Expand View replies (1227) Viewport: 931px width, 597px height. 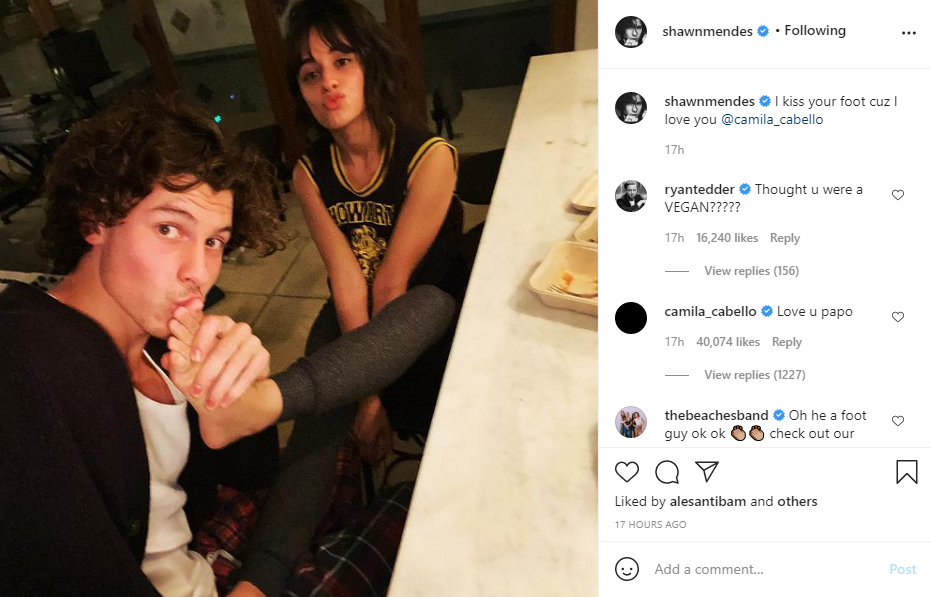point(755,375)
